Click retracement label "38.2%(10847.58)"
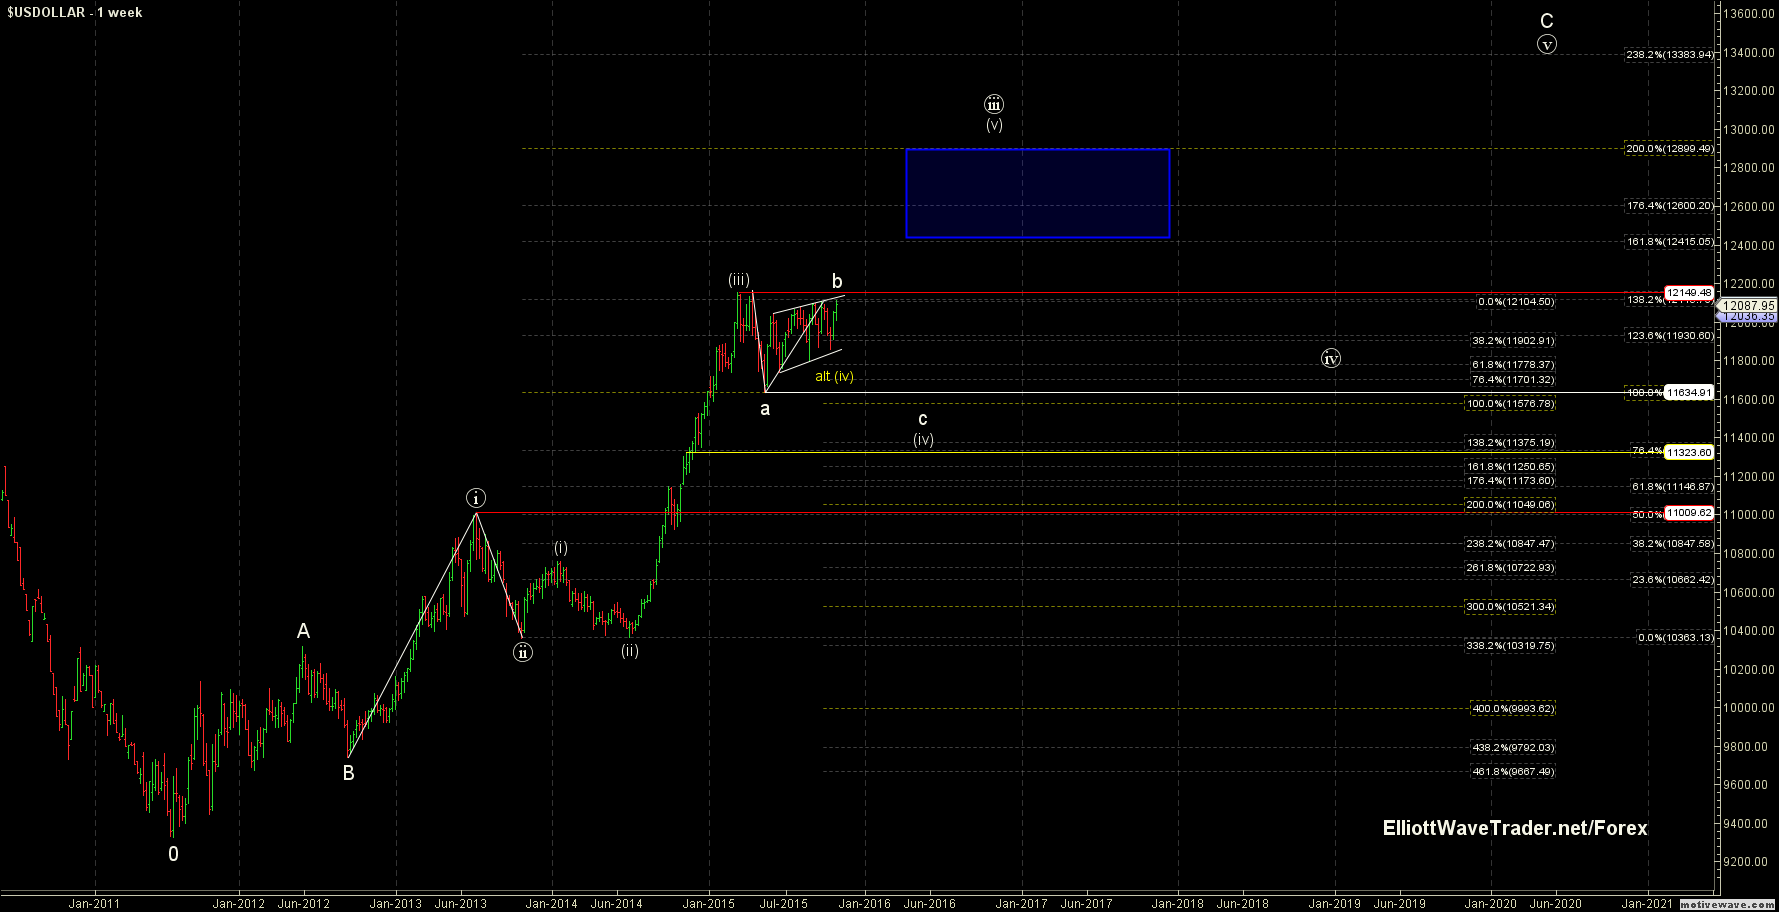 [x=1672, y=544]
